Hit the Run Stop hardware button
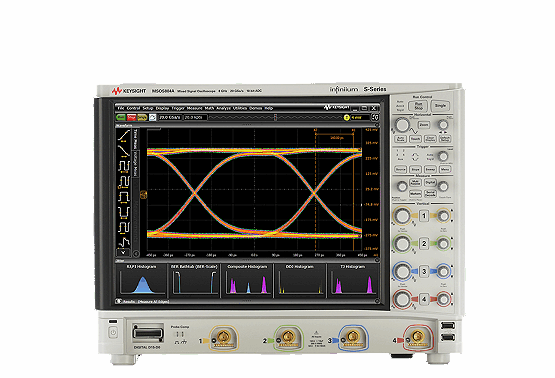Image resolution: width=555 pixels, height=378 pixels. coord(418,105)
